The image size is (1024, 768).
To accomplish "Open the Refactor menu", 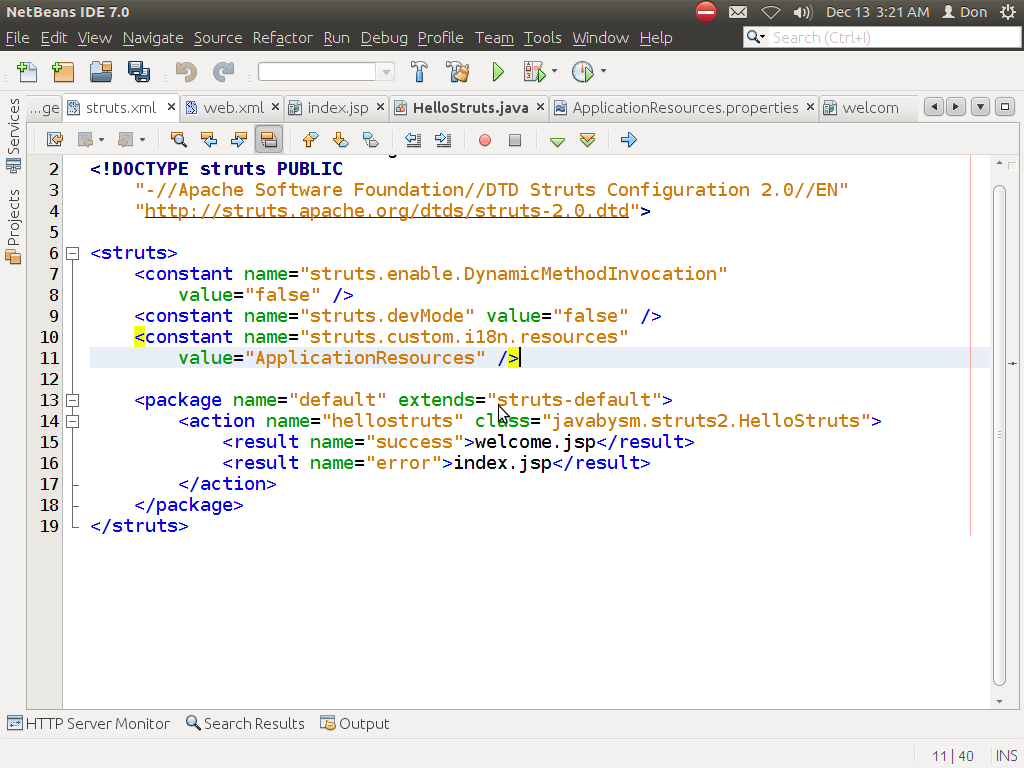I will click(282, 38).
